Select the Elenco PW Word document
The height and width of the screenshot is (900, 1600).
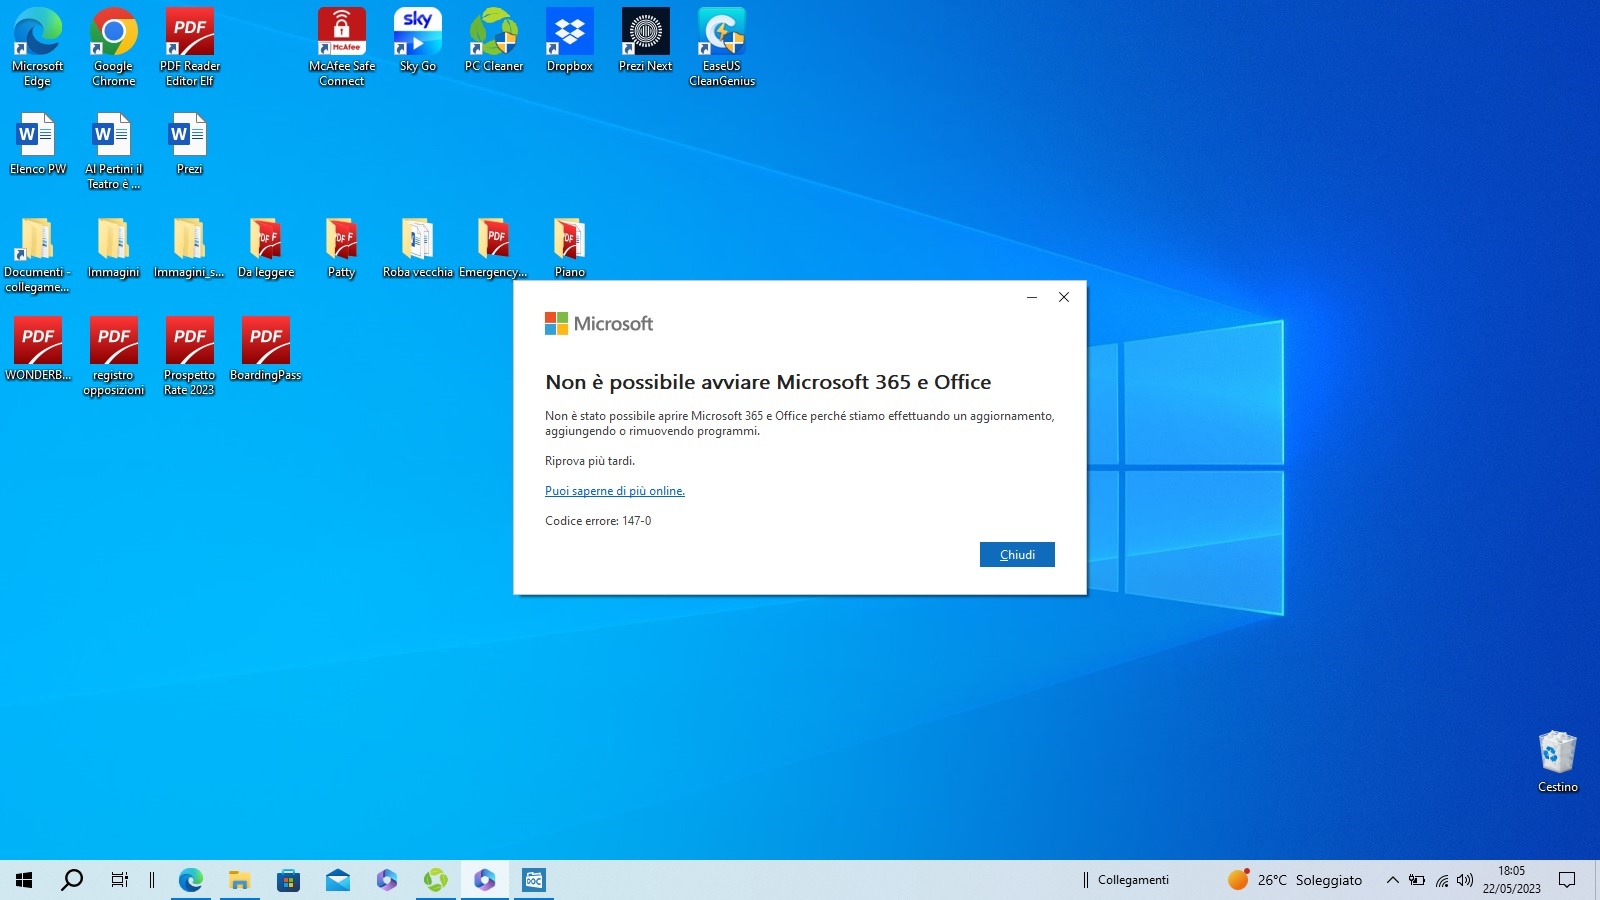pyautogui.click(x=38, y=144)
